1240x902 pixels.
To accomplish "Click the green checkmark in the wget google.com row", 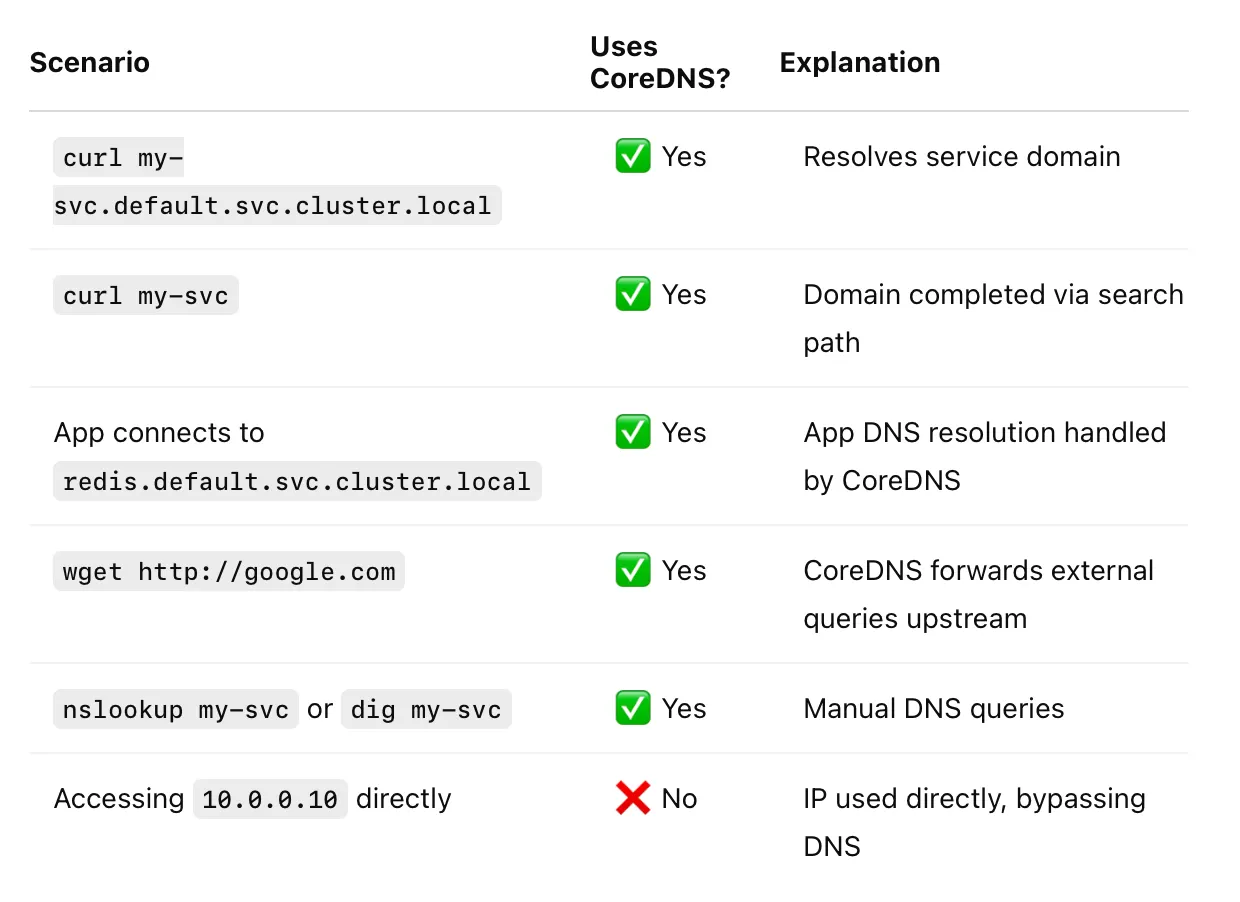I will coord(633,570).
